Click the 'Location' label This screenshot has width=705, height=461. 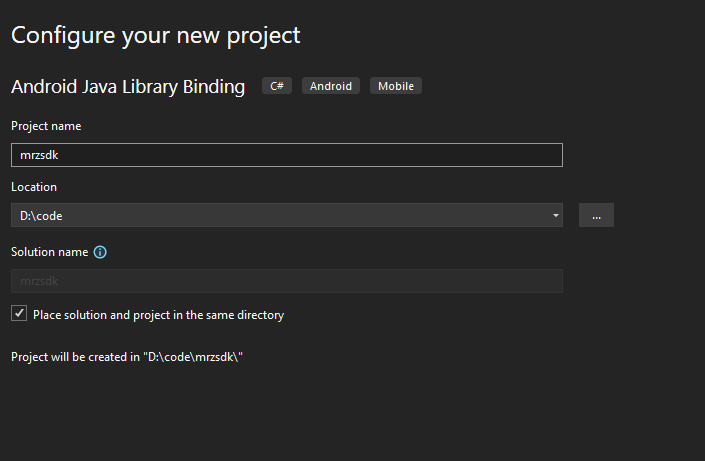point(34,187)
